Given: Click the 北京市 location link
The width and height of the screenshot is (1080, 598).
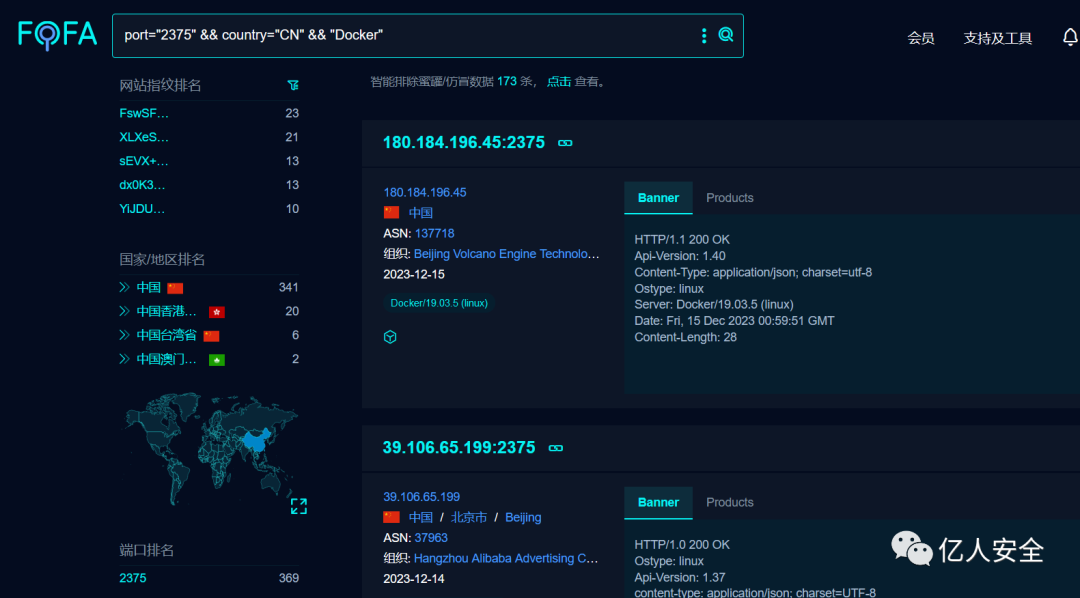Looking at the screenshot, I should [469, 517].
